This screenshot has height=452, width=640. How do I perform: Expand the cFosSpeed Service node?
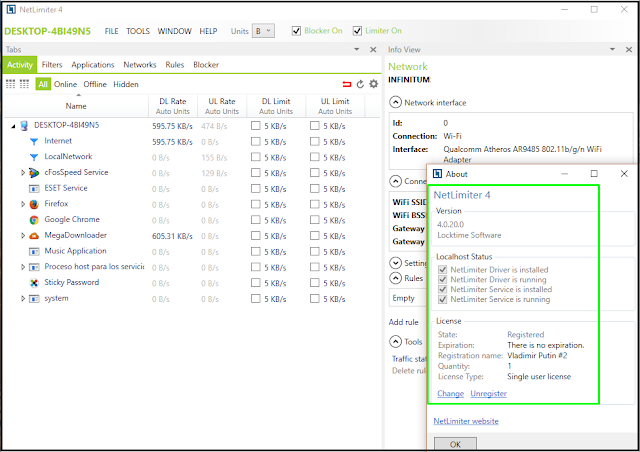pos(23,173)
